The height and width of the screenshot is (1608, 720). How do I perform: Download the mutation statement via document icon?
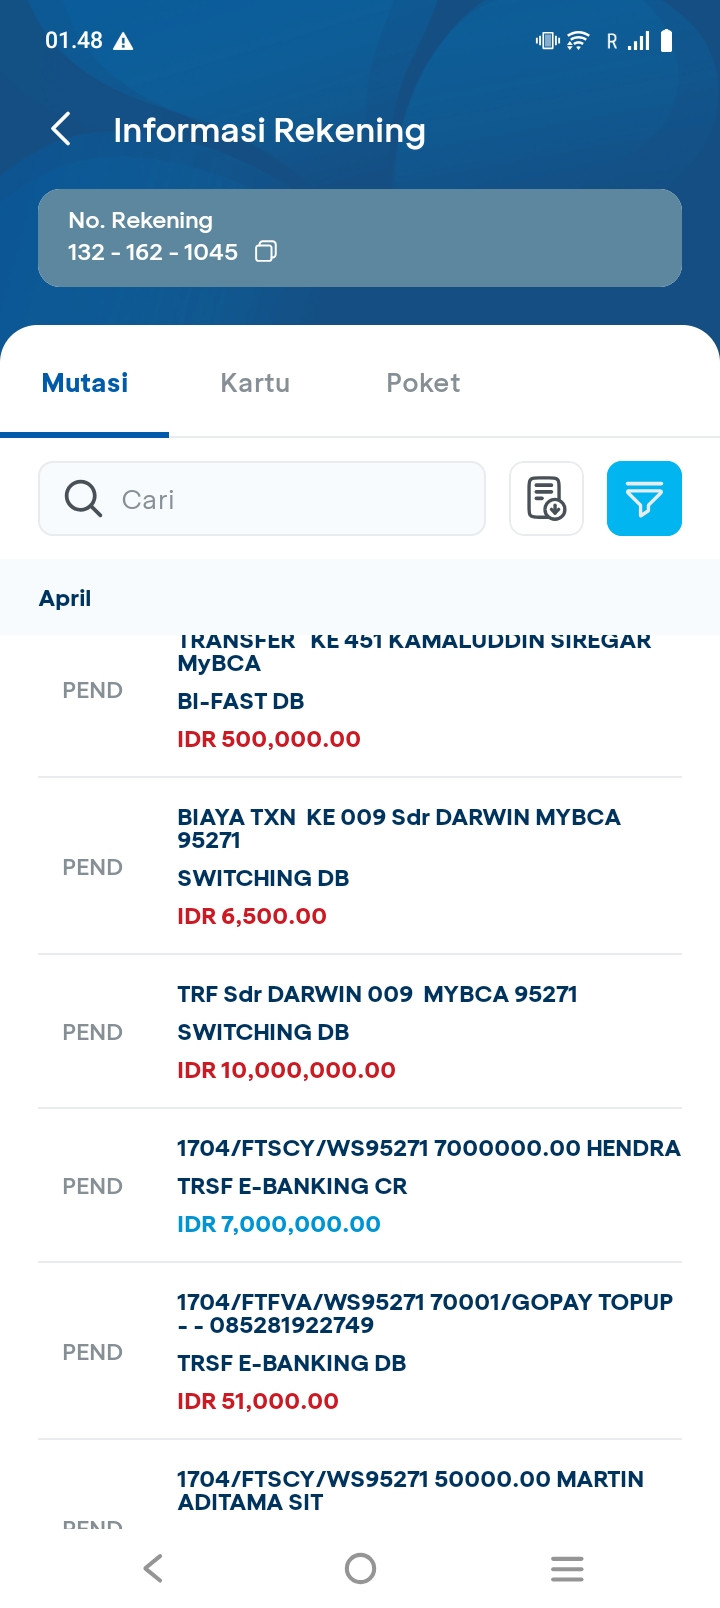(x=546, y=498)
